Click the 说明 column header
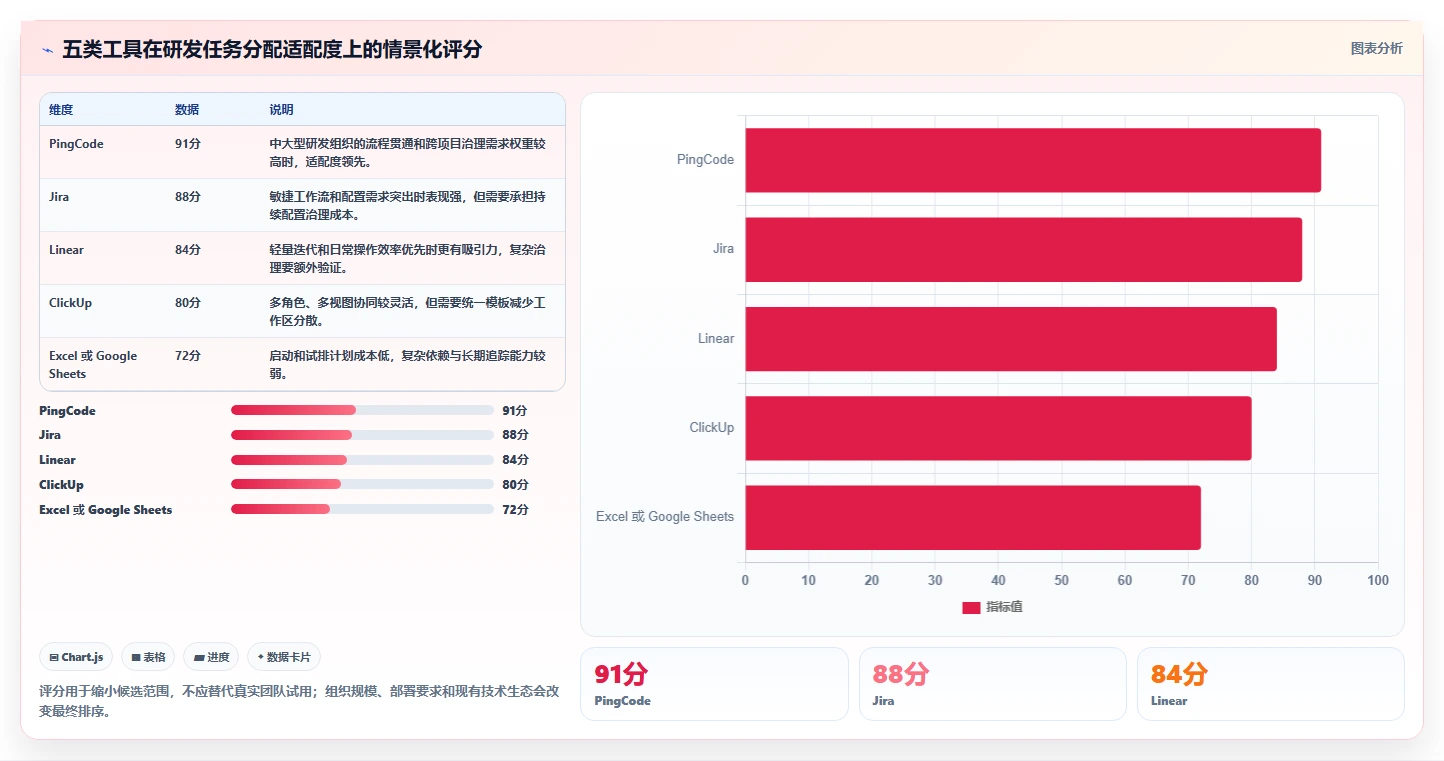Screen dimensions: 1444x761 click(281, 110)
